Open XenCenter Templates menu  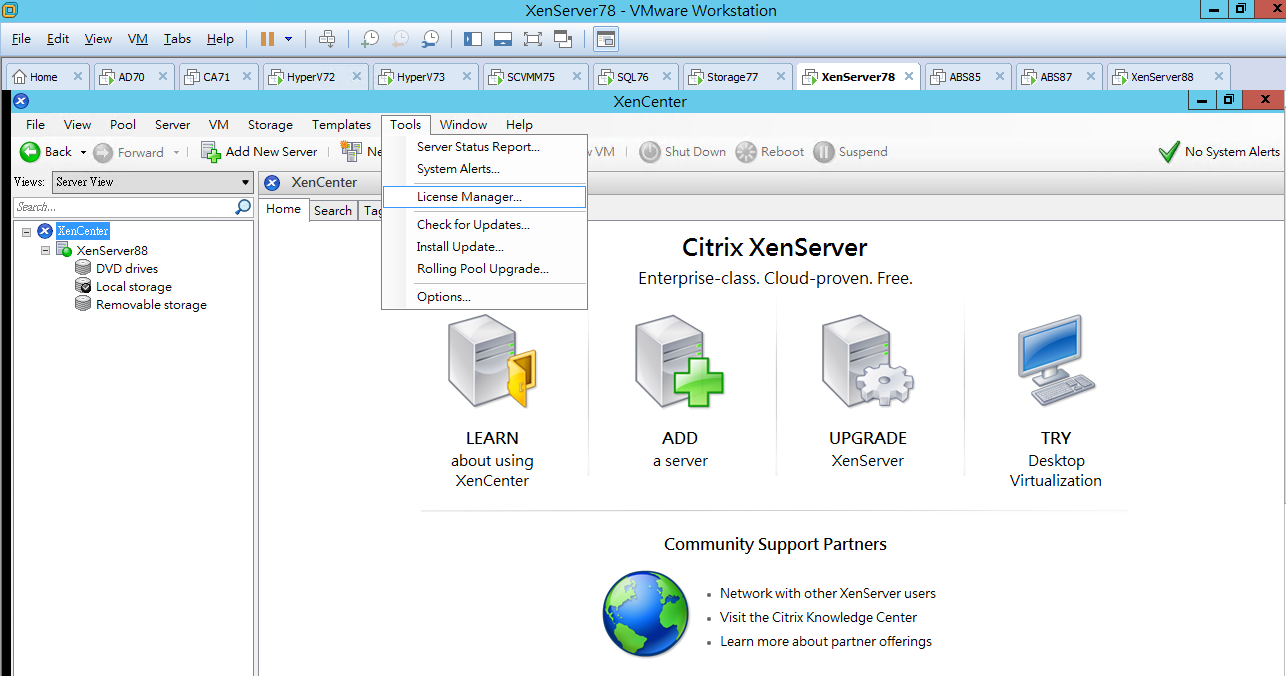pyautogui.click(x=341, y=125)
